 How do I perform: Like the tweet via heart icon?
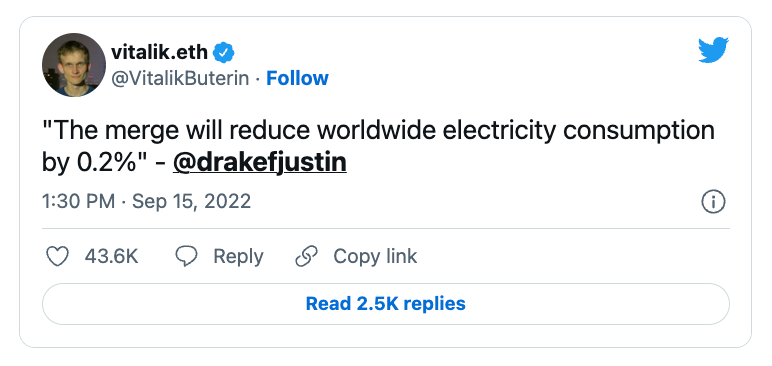click(57, 257)
